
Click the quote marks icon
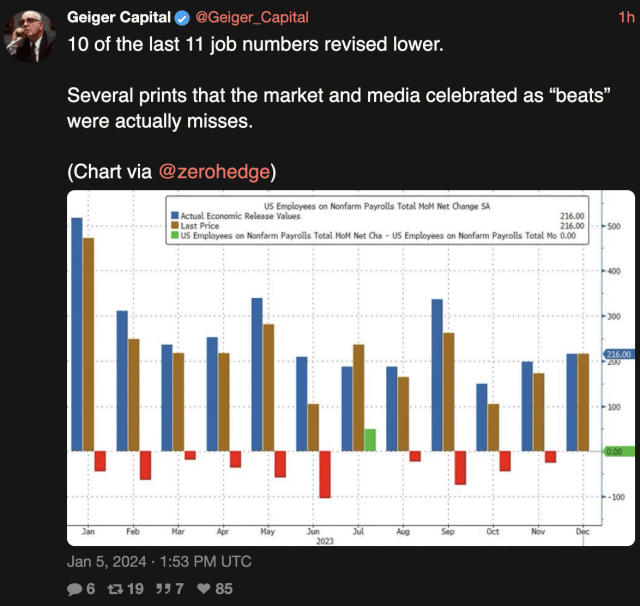point(163,588)
